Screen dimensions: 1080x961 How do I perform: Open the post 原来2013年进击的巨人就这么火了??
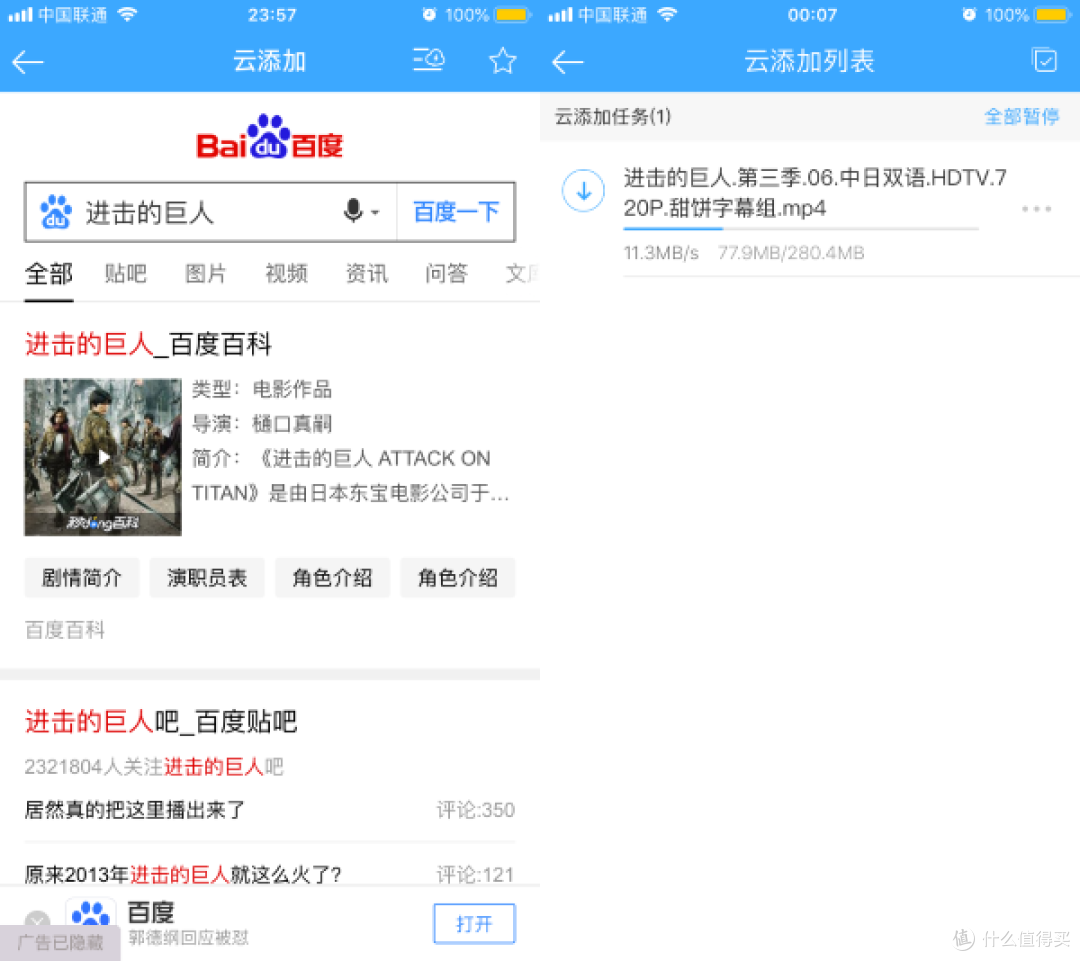[183, 875]
